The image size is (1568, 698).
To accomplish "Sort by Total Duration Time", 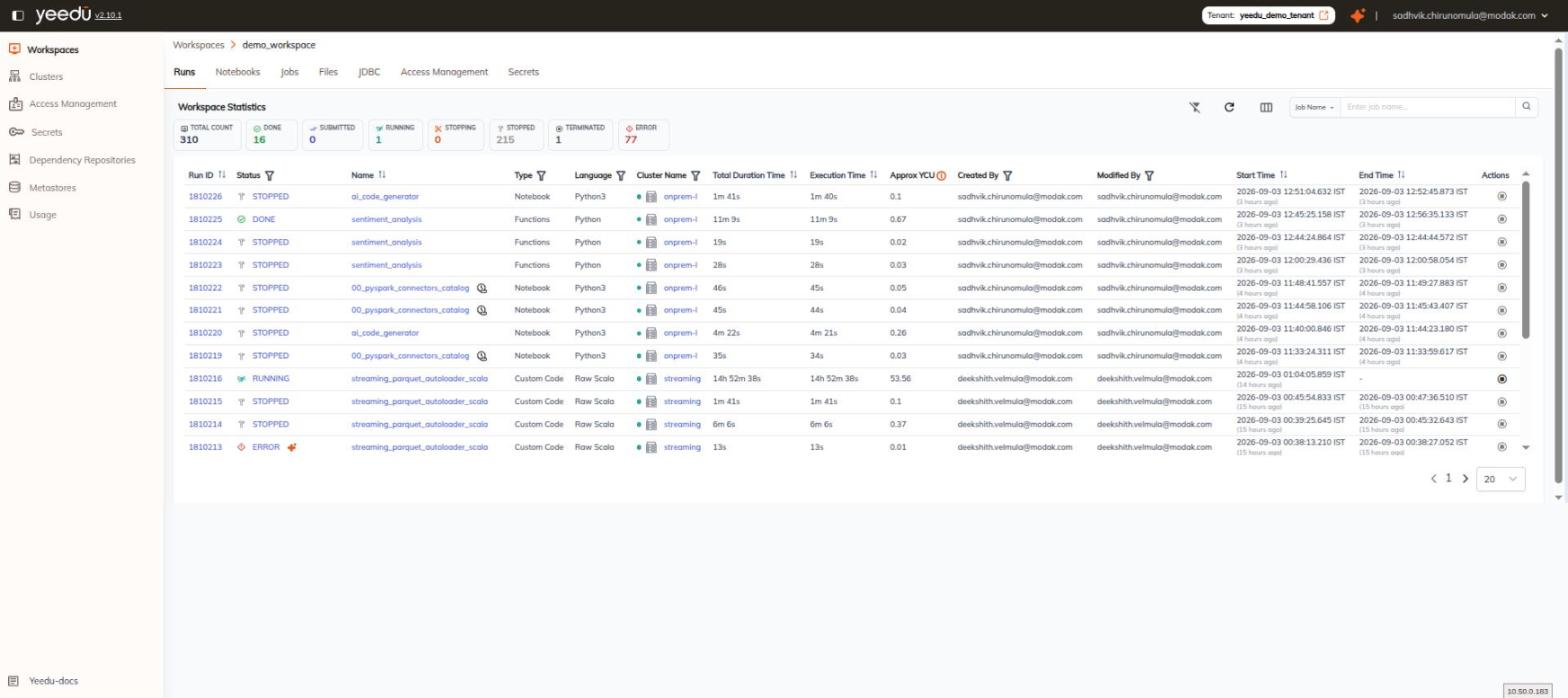I will 793,176.
